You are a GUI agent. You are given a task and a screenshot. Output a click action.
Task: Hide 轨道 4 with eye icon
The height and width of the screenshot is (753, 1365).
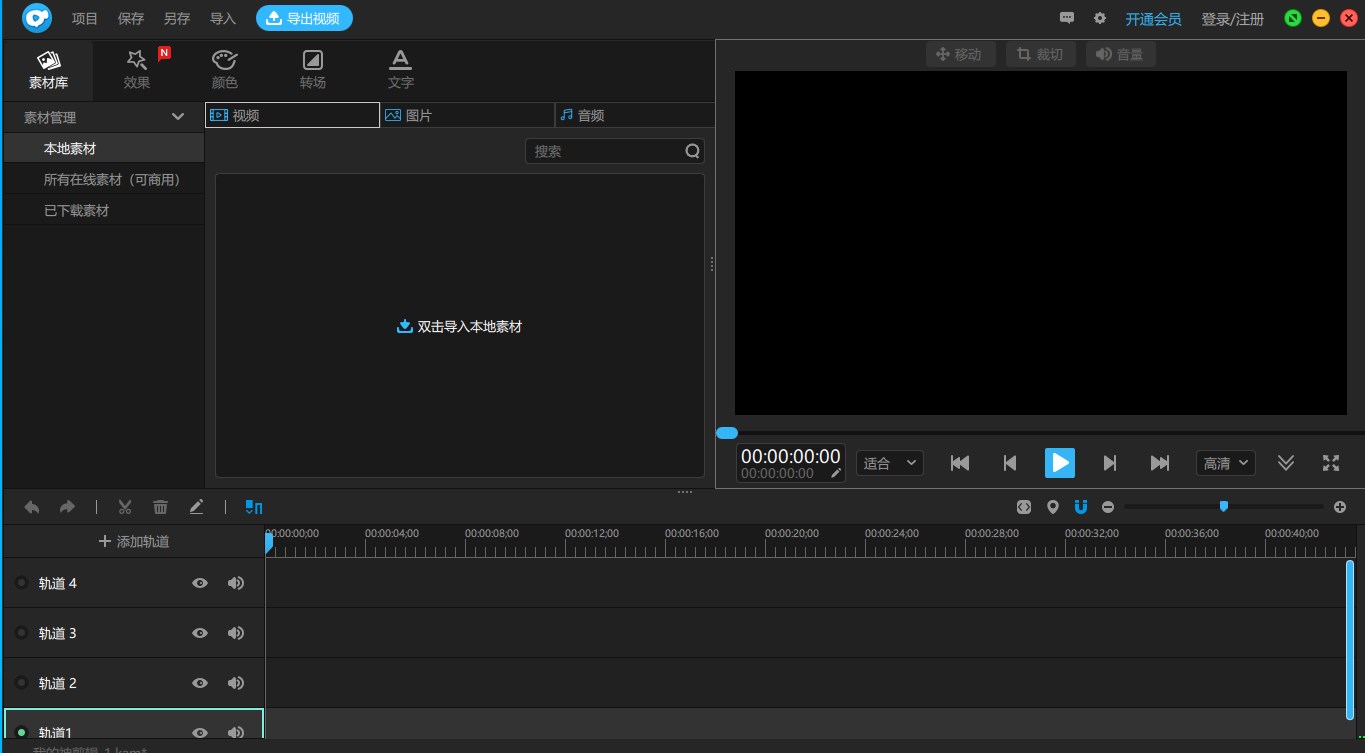pos(200,583)
